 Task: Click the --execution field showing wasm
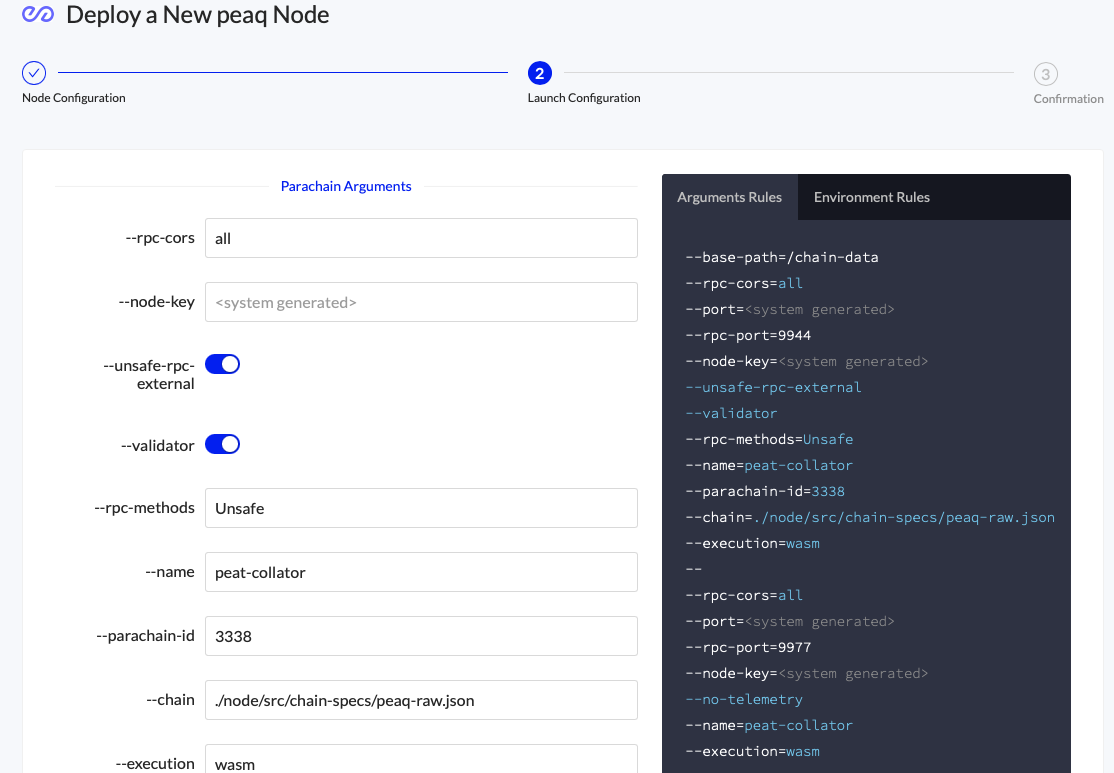pyautogui.click(x=421, y=760)
